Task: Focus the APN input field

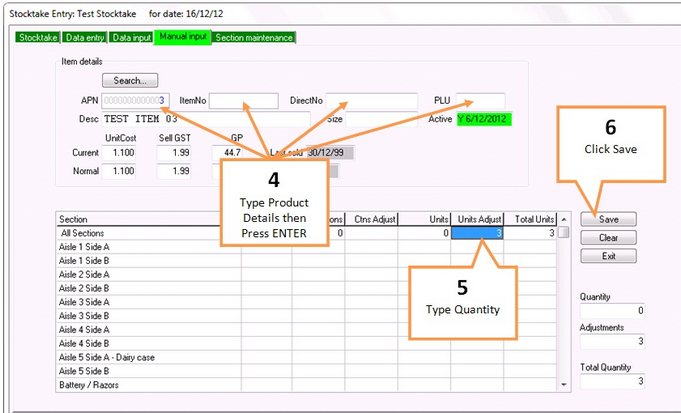Action: (136, 101)
